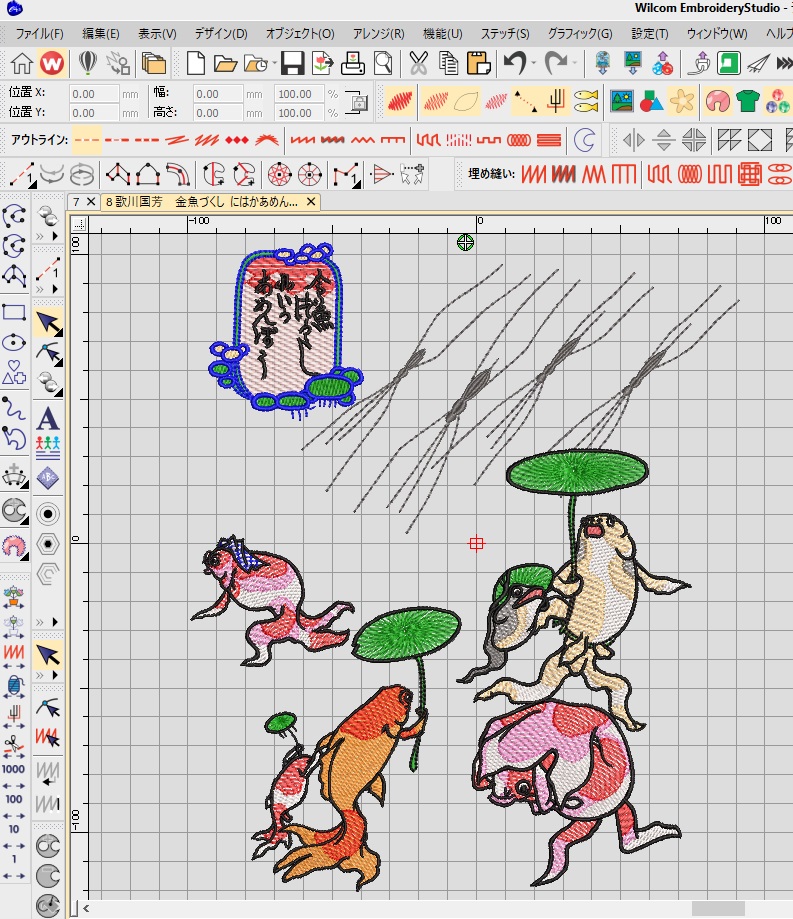The height and width of the screenshot is (919, 793).
Task: Select the Standard Shapes heart-triangle tool
Action: (14, 372)
